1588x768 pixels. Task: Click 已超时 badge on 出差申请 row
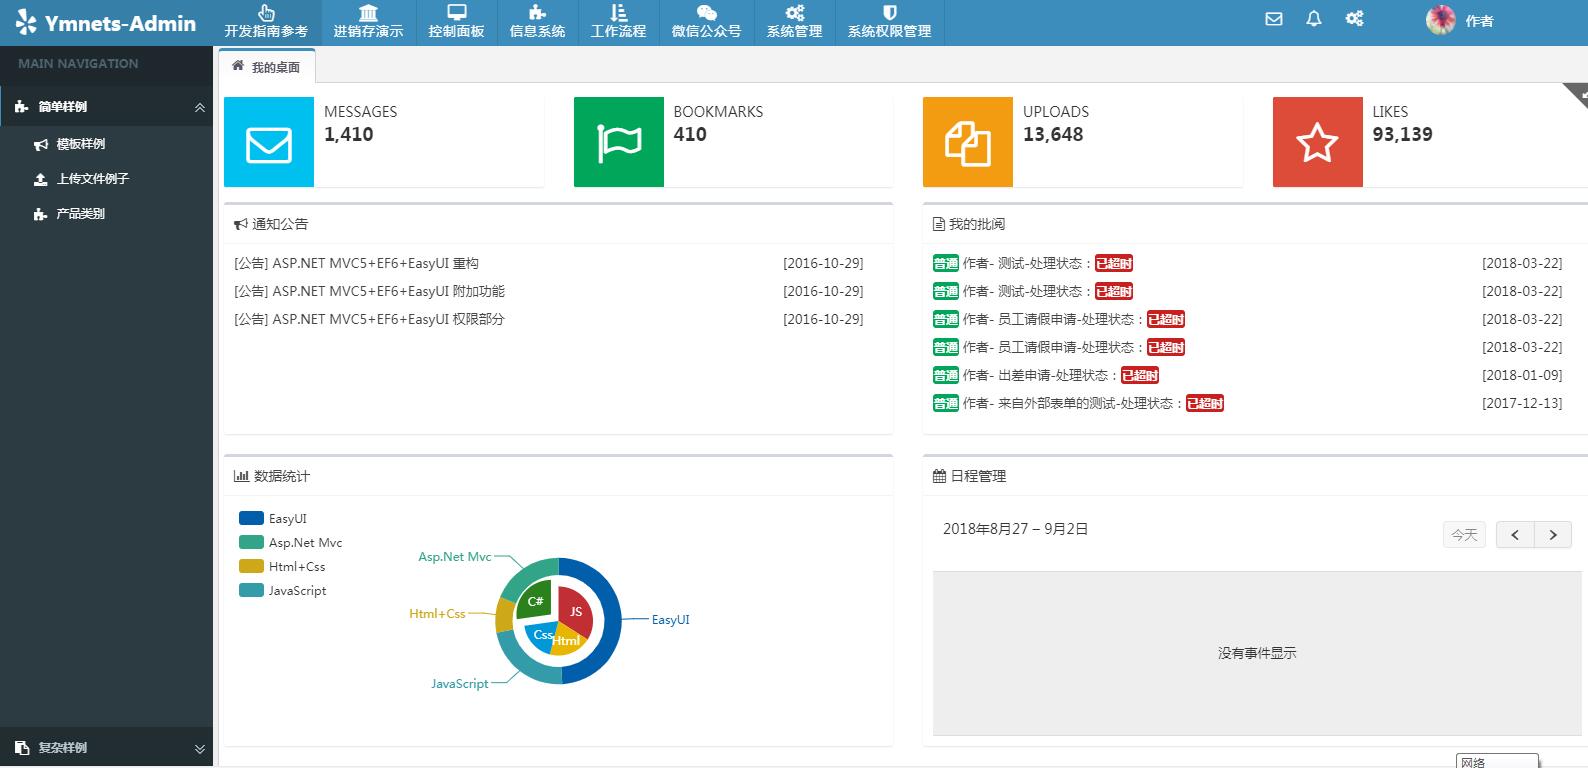point(1140,376)
